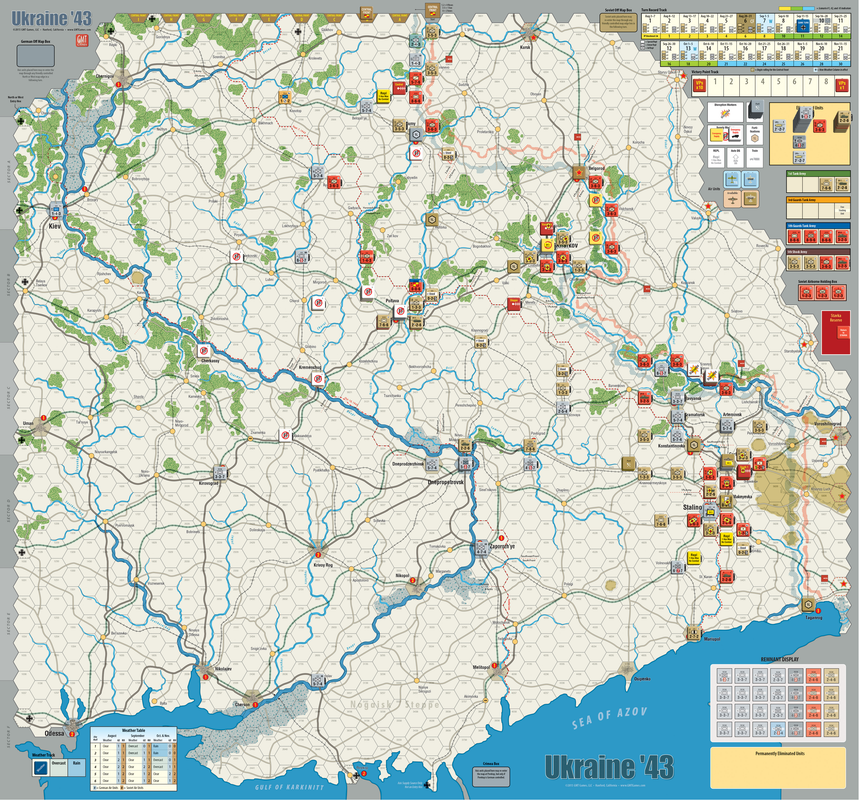Click the Dnepropetrovsk city label

(445, 482)
